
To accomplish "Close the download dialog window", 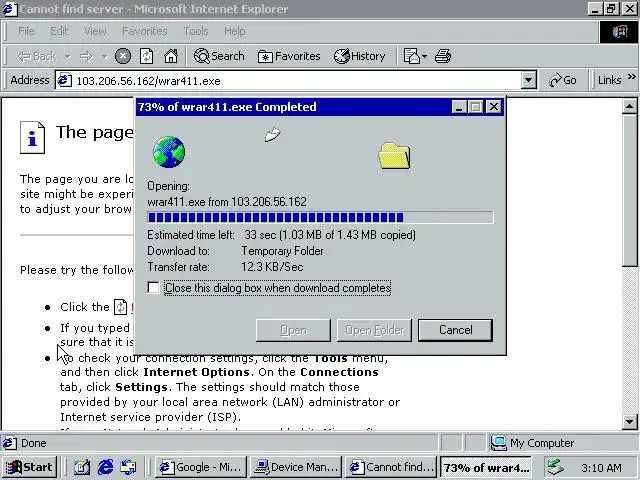I will point(494,107).
